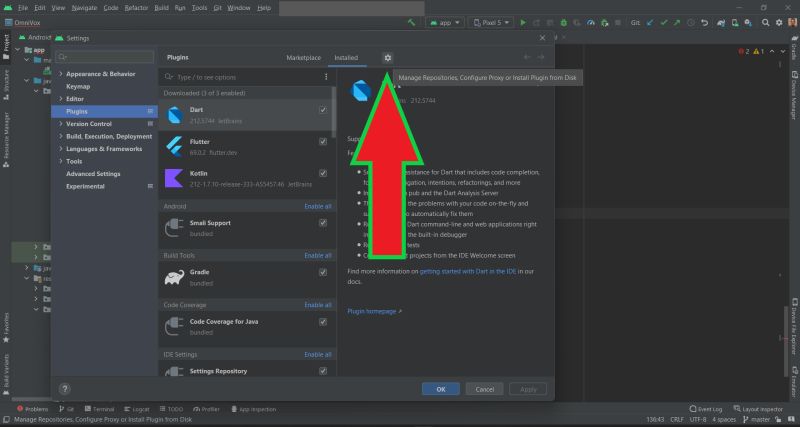Disable the Kotlin plugin checkbox
The image size is (800, 427).
pyautogui.click(x=322, y=173)
